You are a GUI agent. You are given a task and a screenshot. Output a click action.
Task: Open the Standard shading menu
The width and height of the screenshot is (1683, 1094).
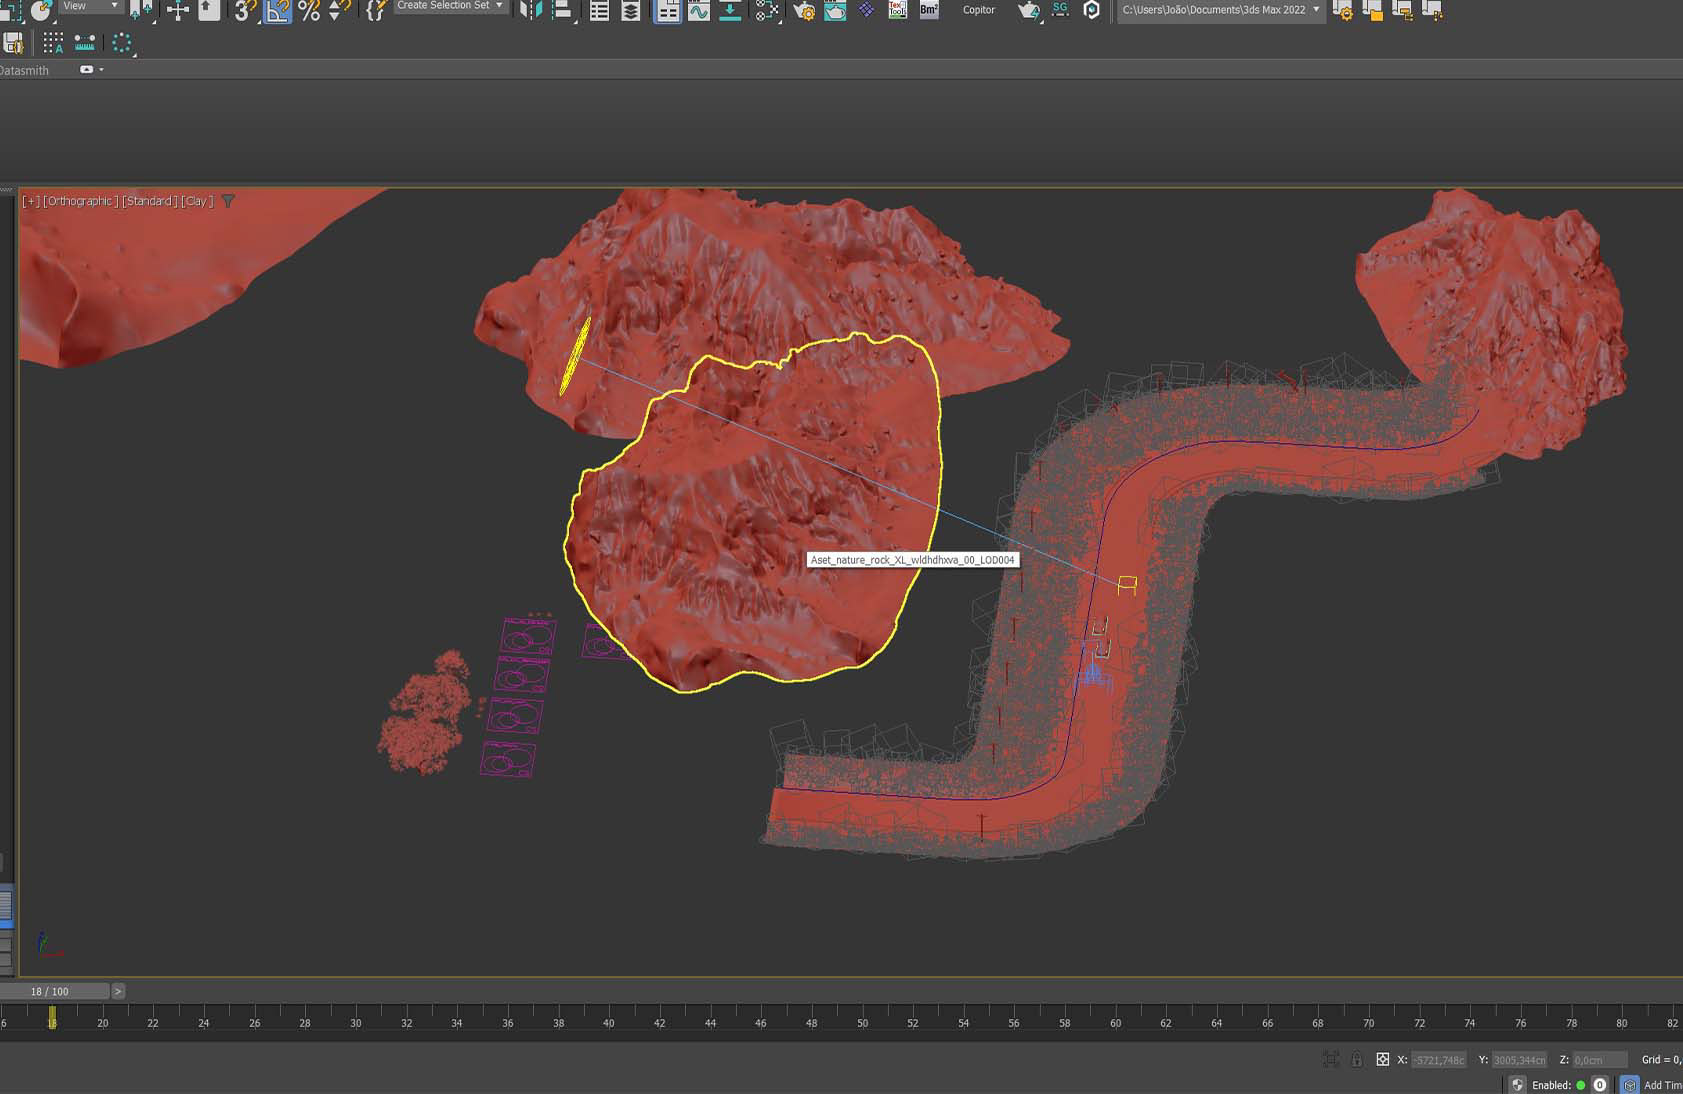tap(149, 201)
